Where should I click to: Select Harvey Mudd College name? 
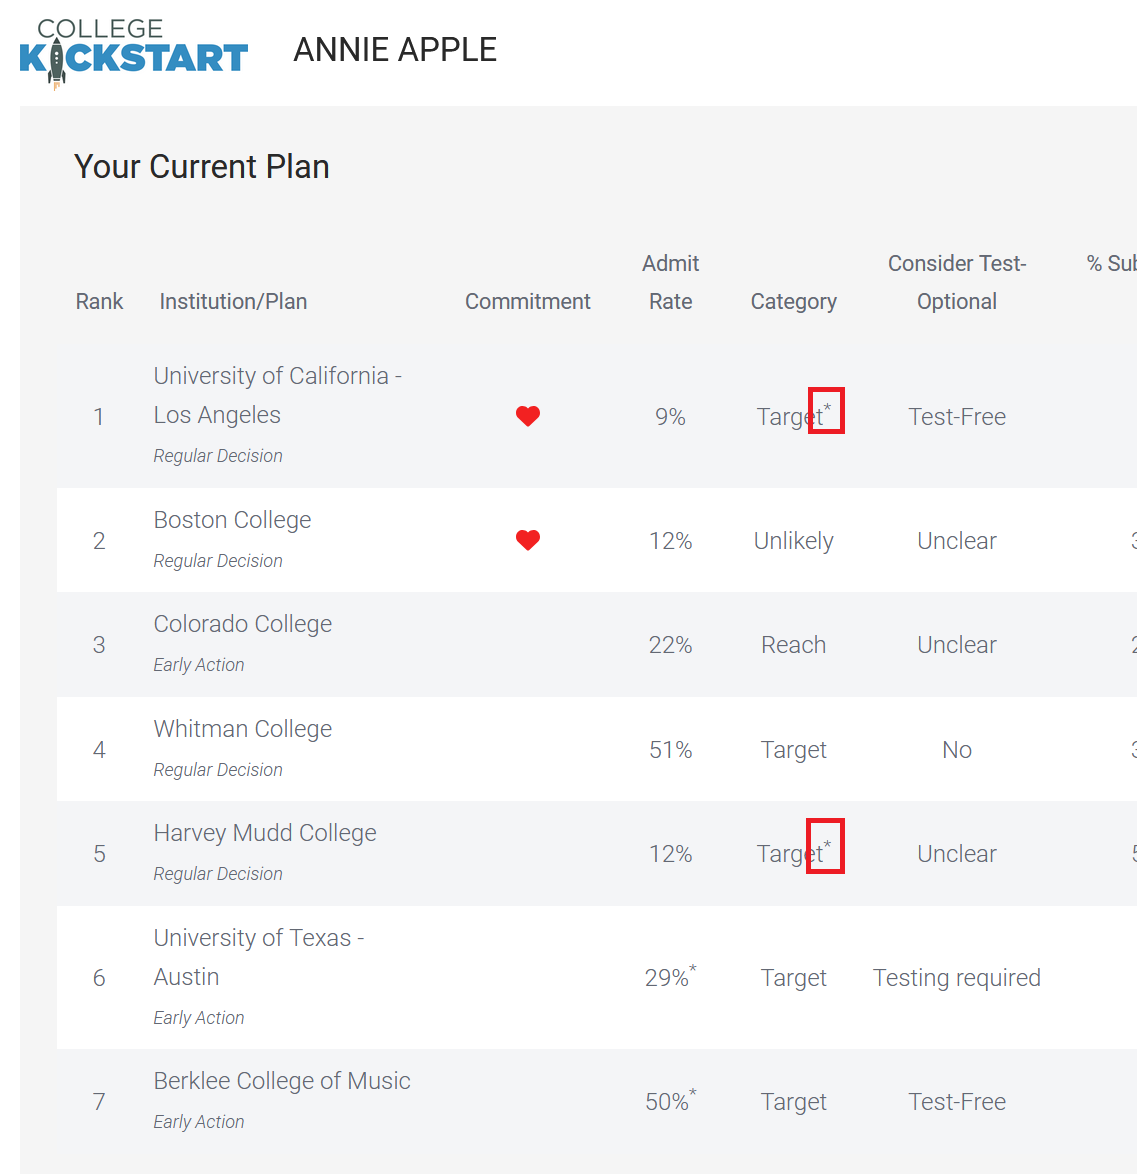(x=265, y=833)
